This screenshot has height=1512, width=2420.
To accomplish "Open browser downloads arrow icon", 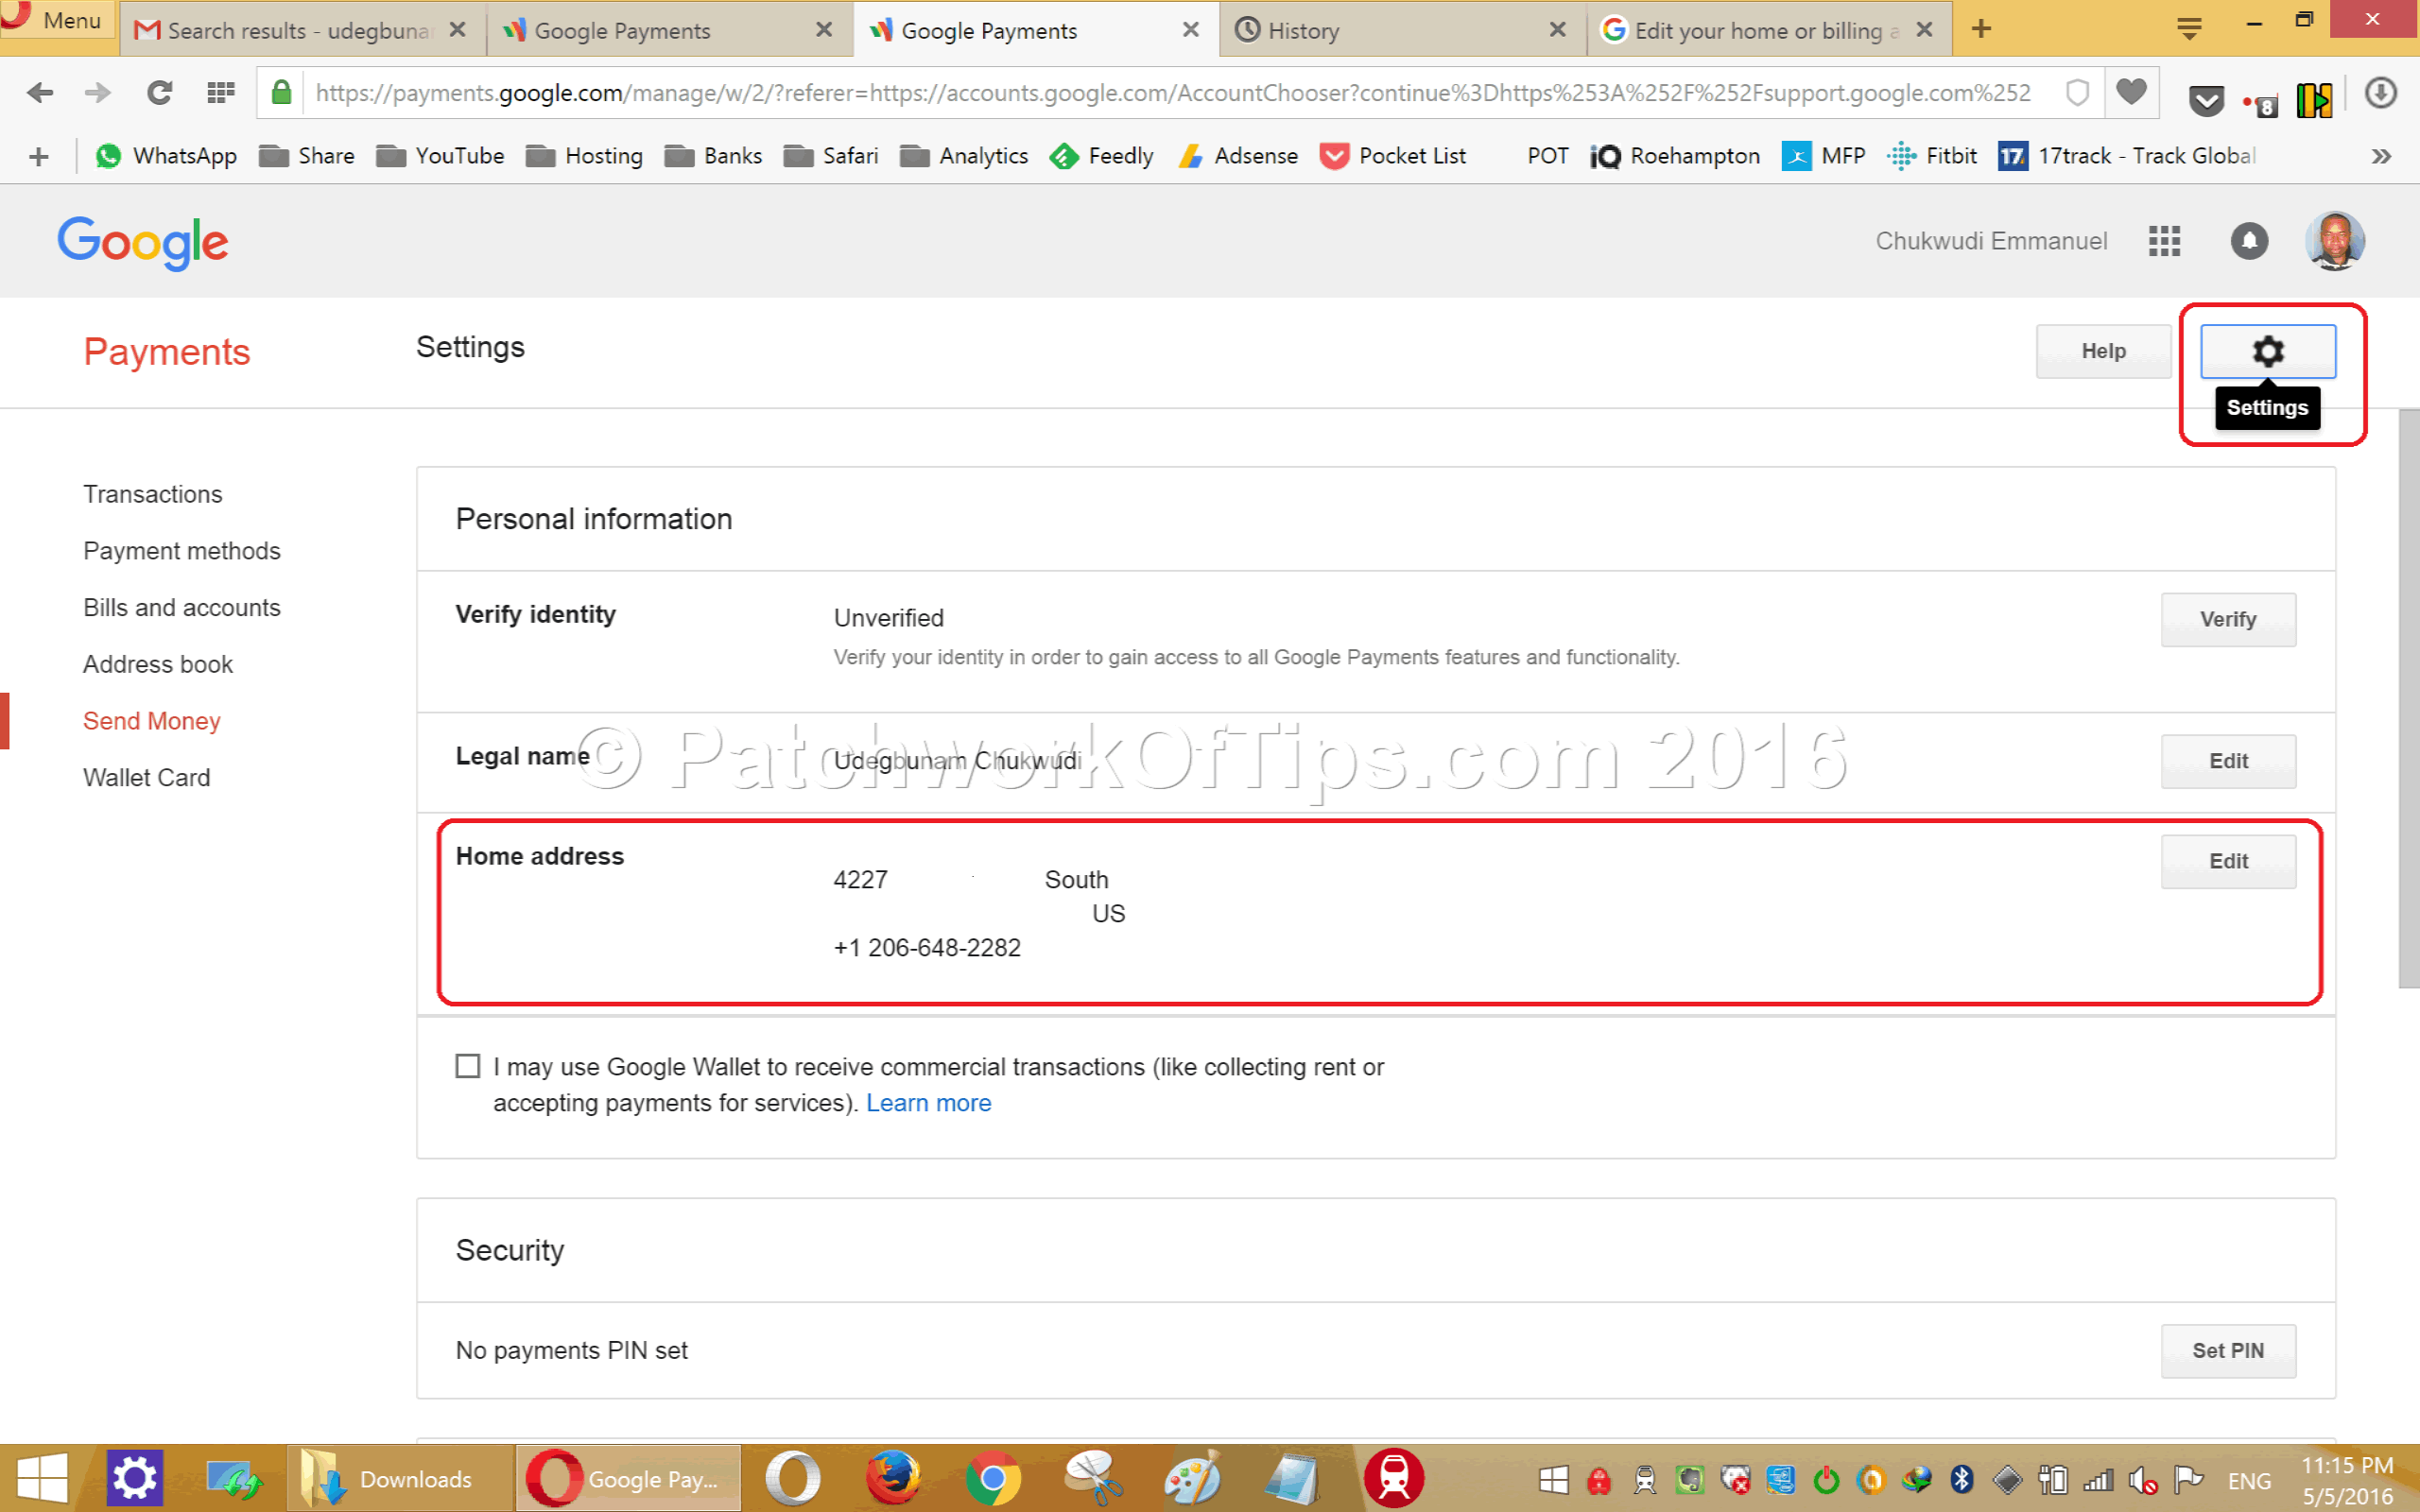I will (2380, 93).
